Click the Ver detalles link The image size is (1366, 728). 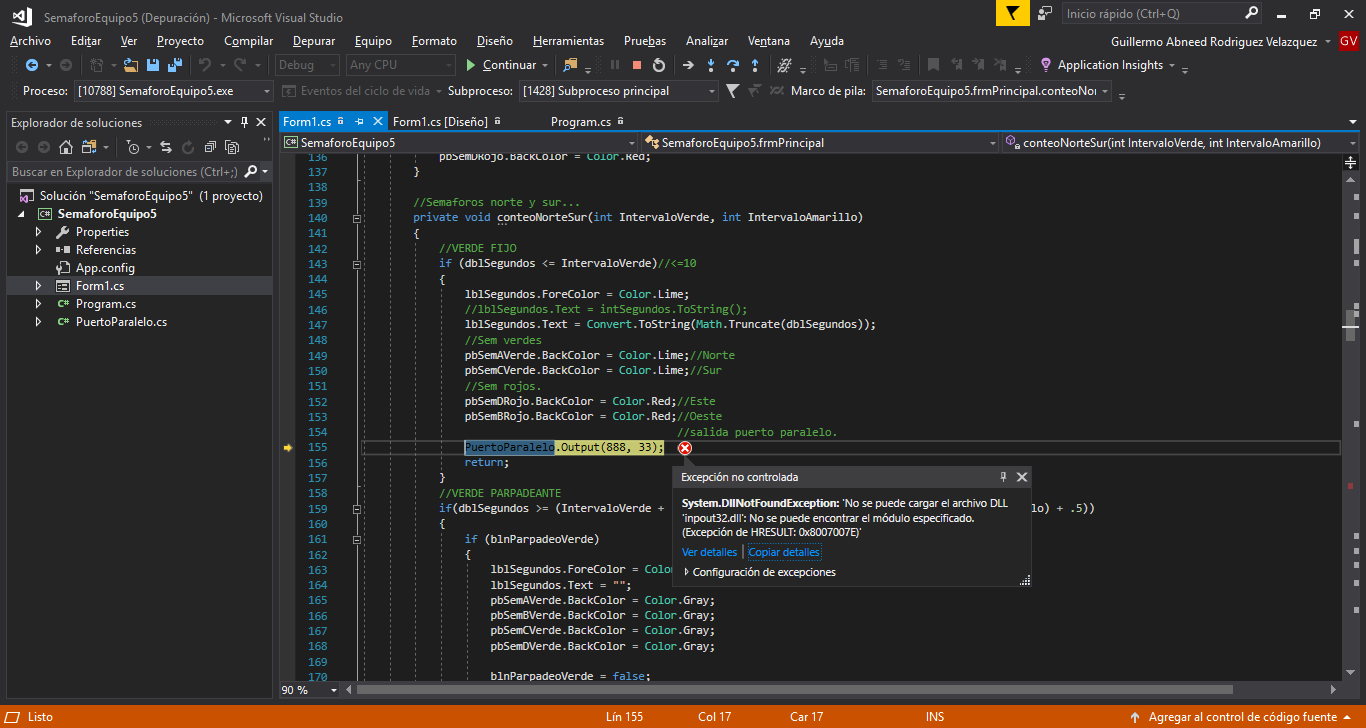pos(709,551)
